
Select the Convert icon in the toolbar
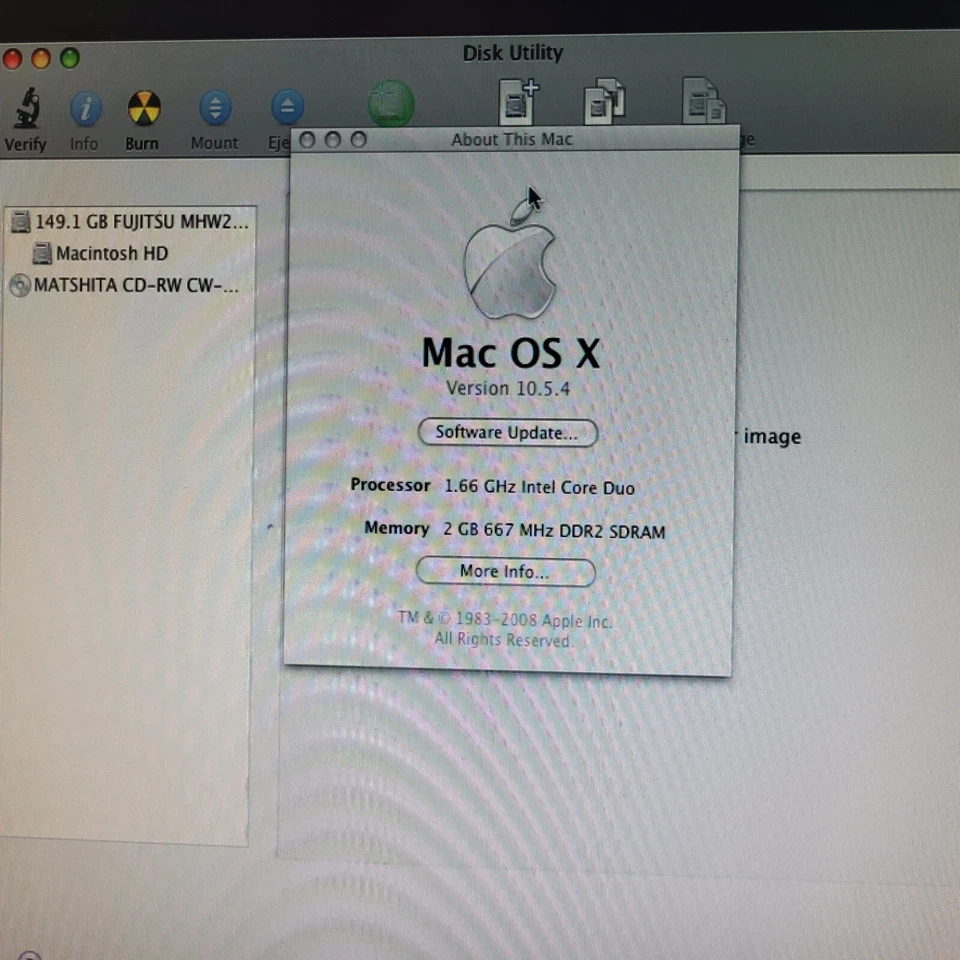click(605, 100)
